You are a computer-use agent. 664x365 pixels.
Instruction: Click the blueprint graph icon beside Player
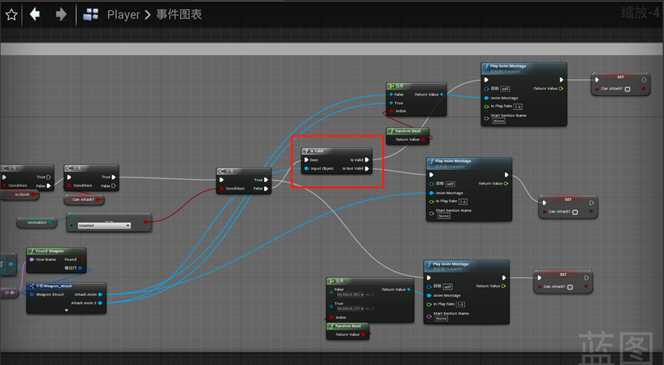click(x=91, y=15)
